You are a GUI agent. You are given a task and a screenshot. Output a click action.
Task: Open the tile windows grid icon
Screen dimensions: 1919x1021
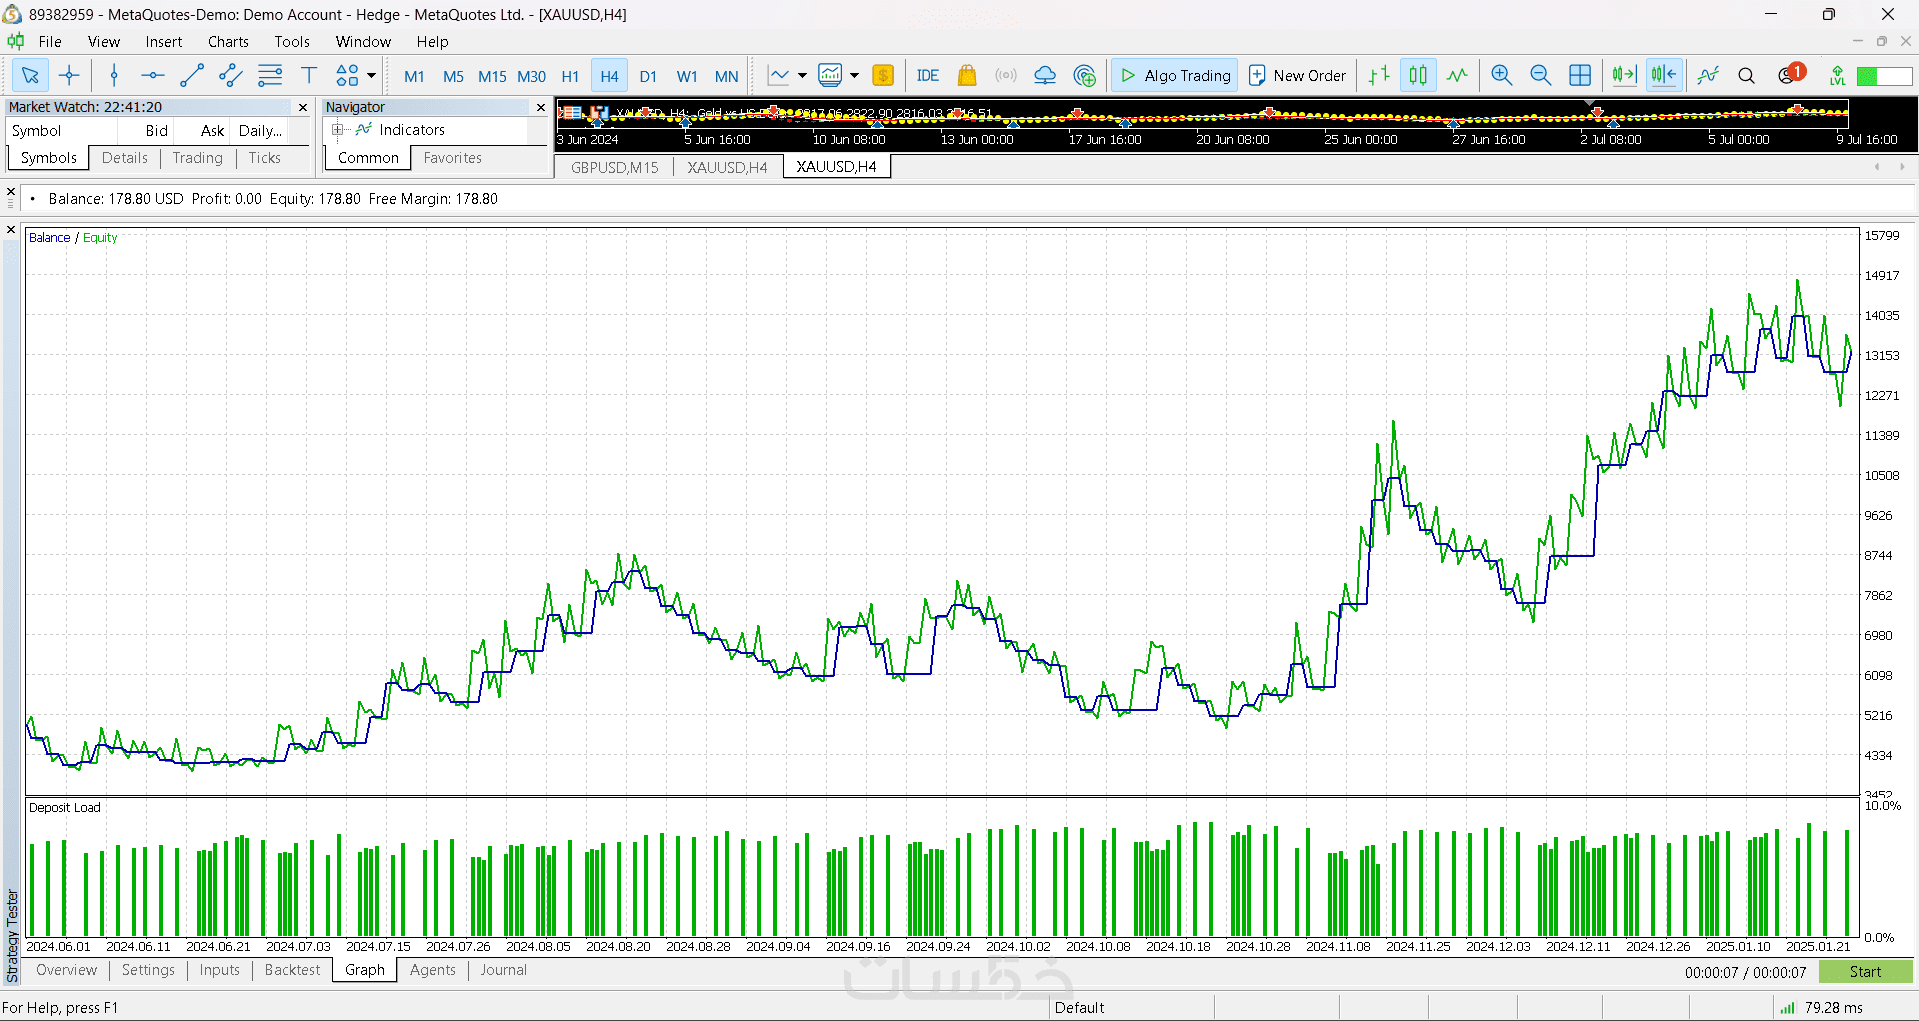pyautogui.click(x=1580, y=75)
